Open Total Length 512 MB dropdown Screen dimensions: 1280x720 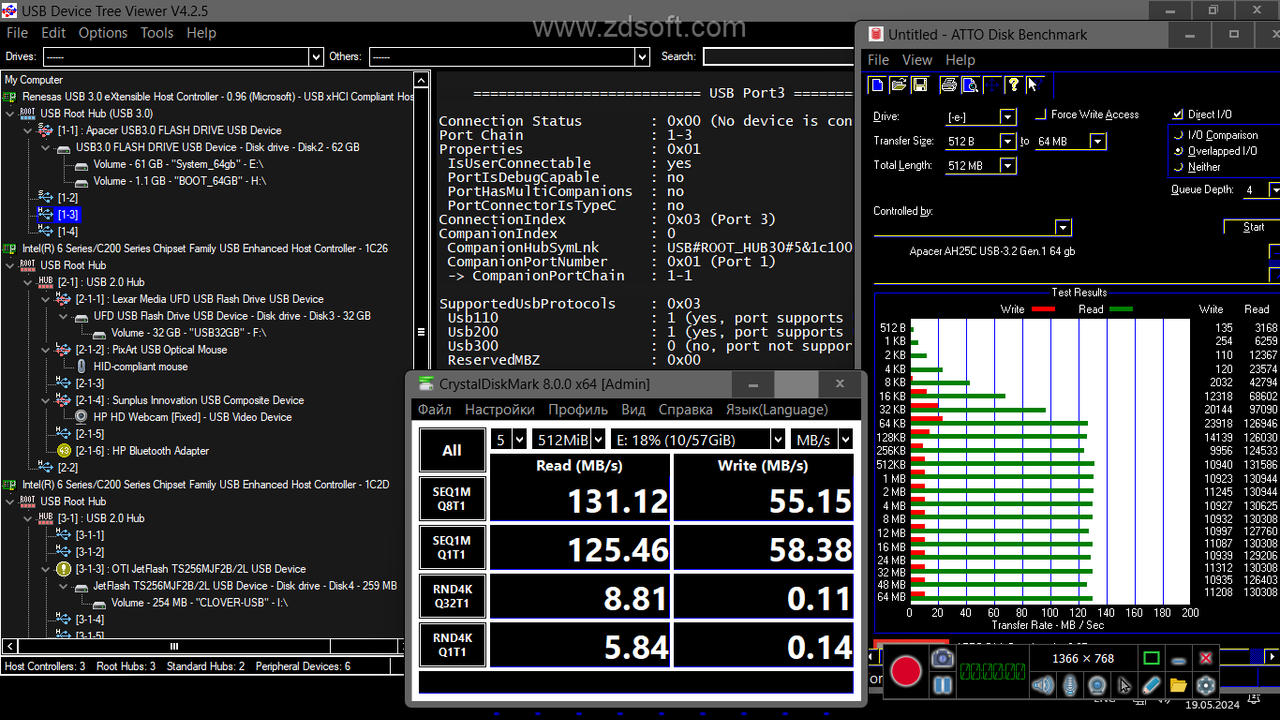pyautogui.click(x=1008, y=166)
